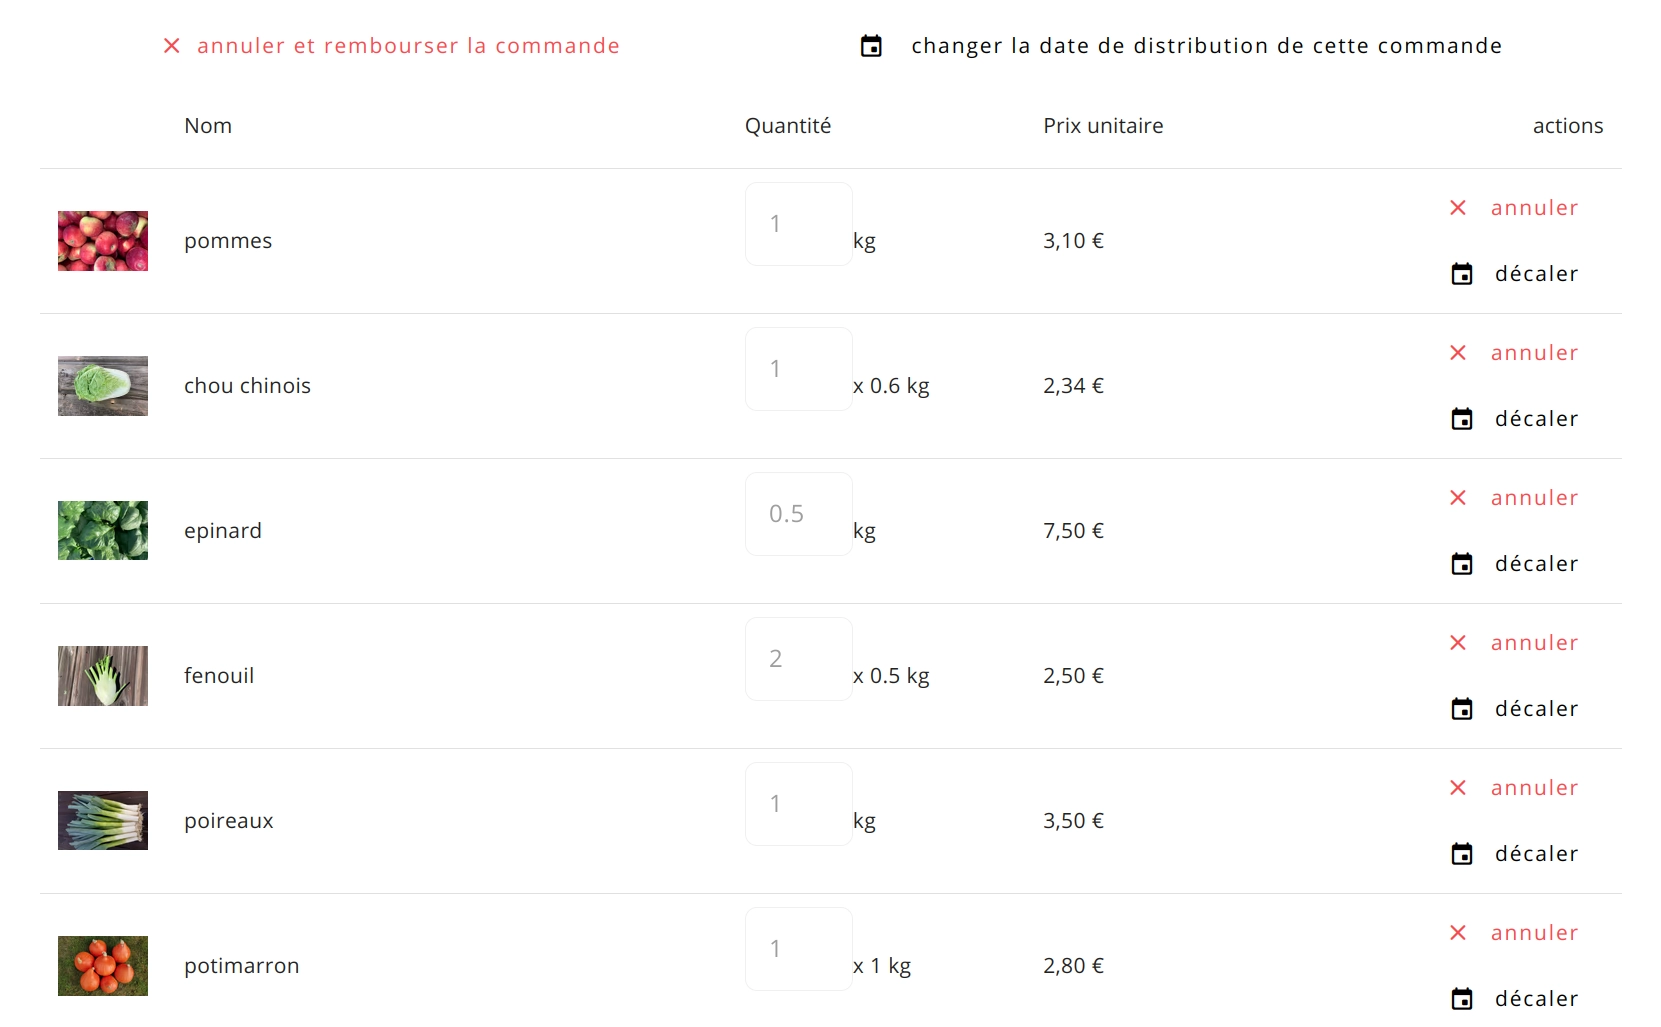Image resolution: width=1661 pixels, height=1027 pixels.
Task: Open the pommes product thumbnail
Action: (x=103, y=241)
